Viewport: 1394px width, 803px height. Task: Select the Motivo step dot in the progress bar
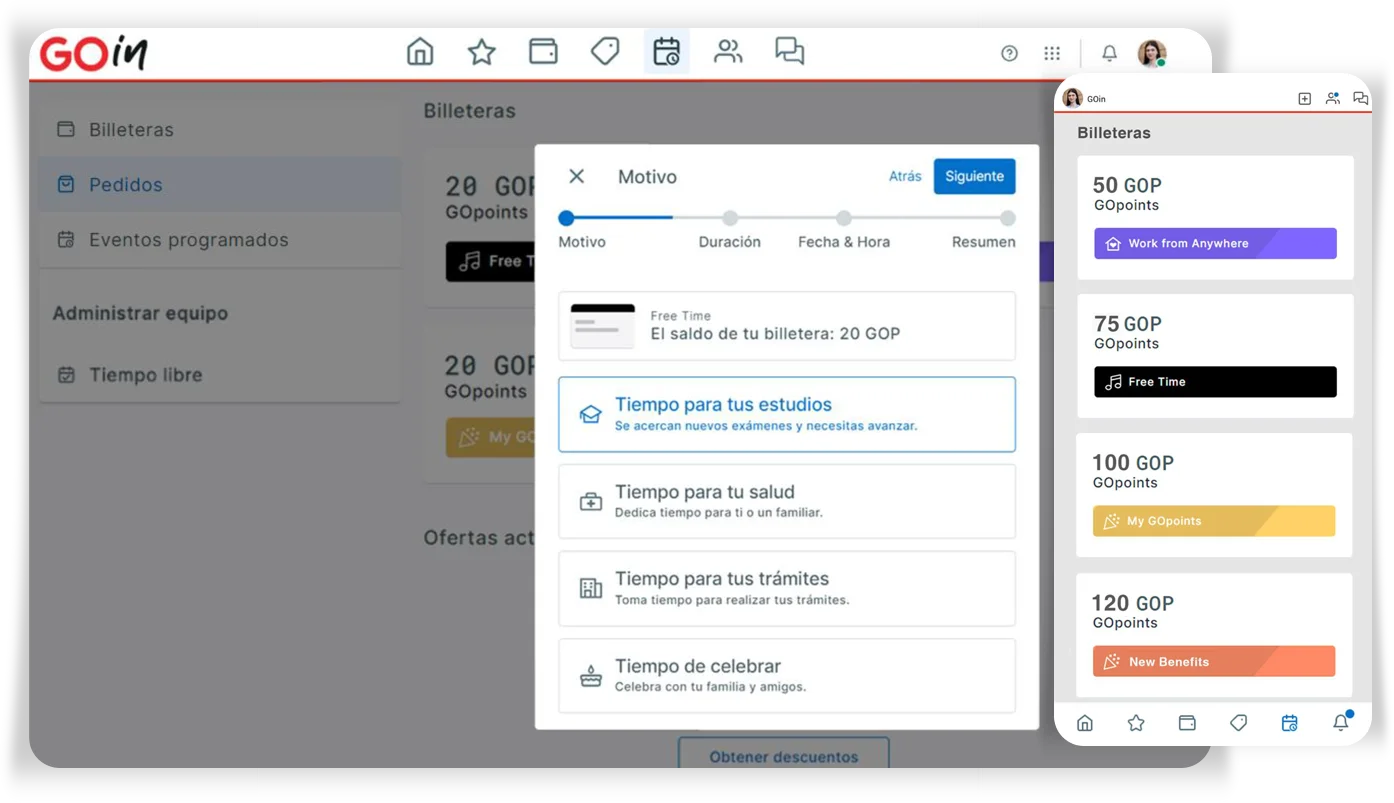pos(566,217)
